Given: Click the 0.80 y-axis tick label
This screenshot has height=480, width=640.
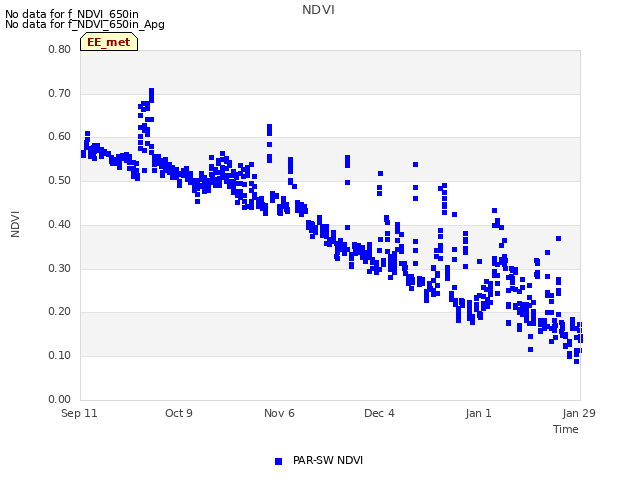Looking at the screenshot, I should click(60, 49).
